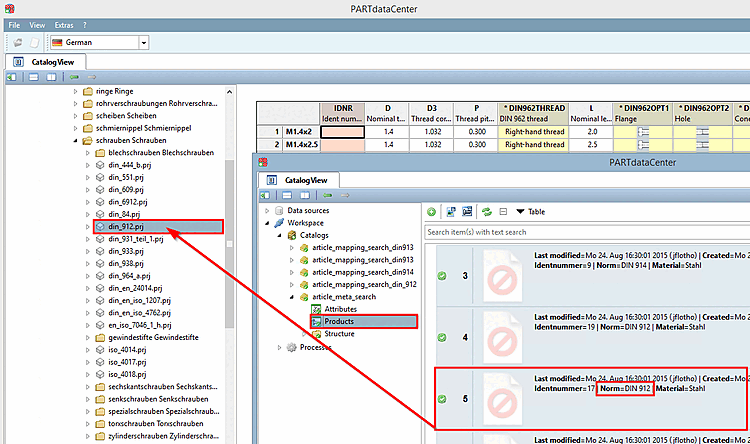Viewport: 750px width, 444px height.
Task: Click green back arrow in back window toolbar
Action: (x=74, y=77)
